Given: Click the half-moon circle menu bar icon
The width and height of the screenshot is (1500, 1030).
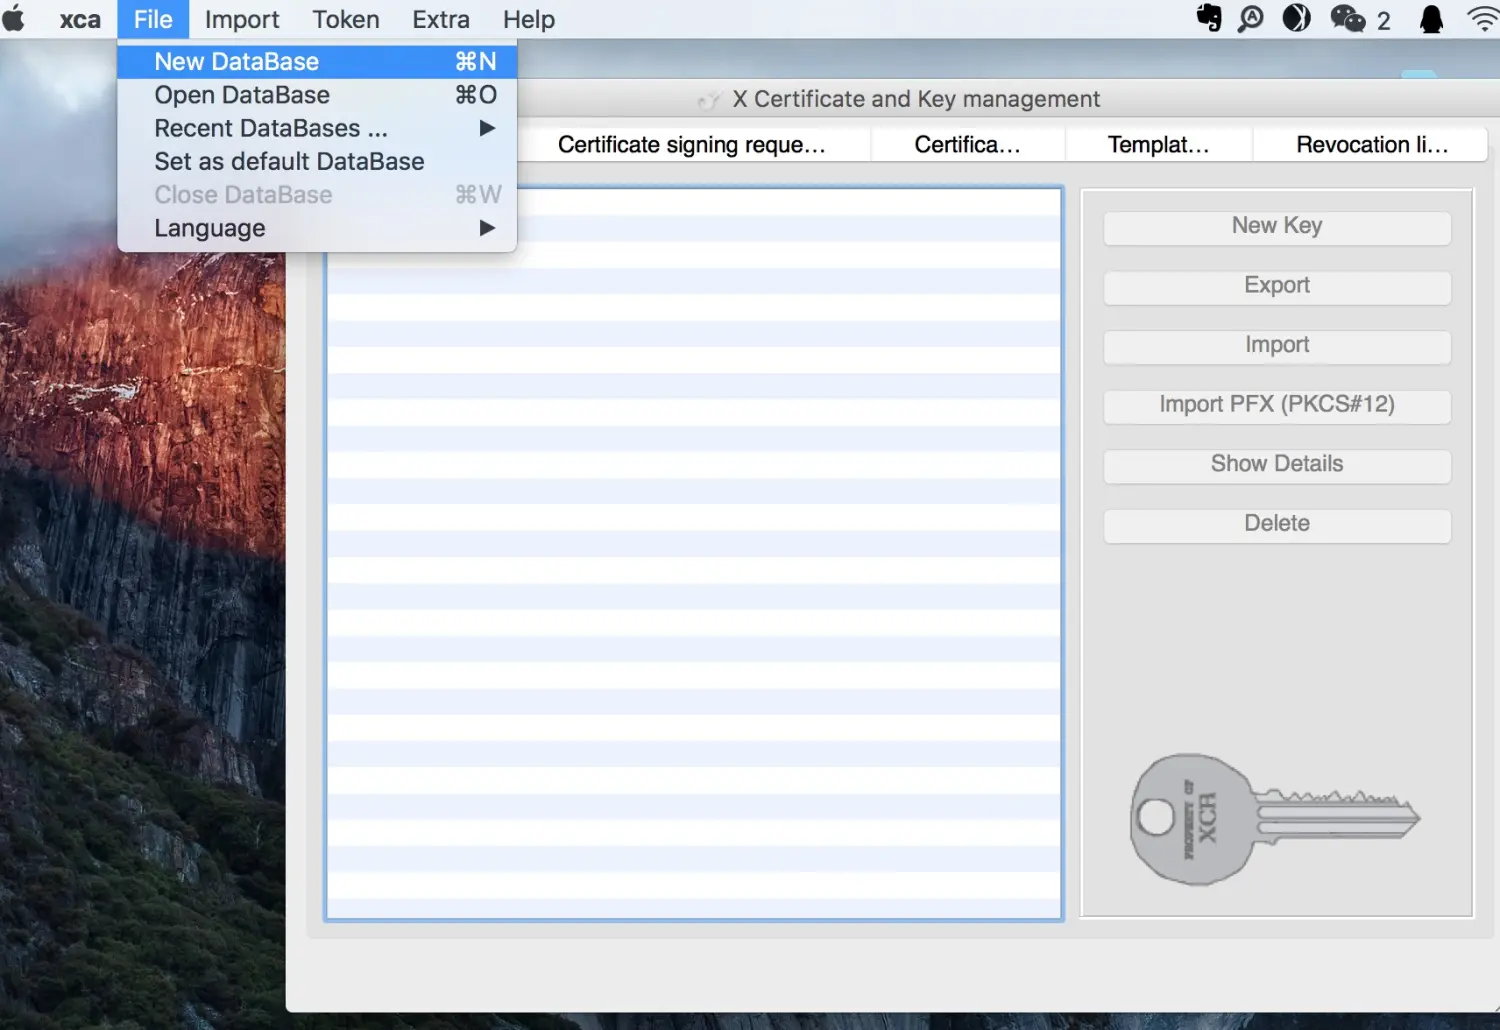Looking at the screenshot, I should click(1296, 18).
